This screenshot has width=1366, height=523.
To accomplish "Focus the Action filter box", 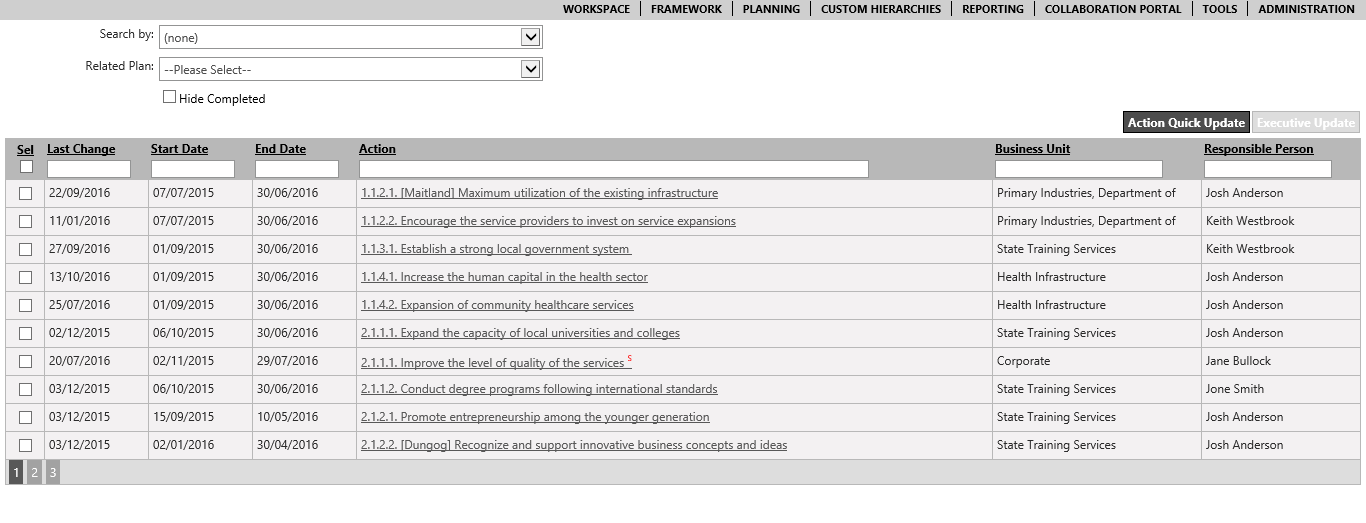I will tap(614, 169).
